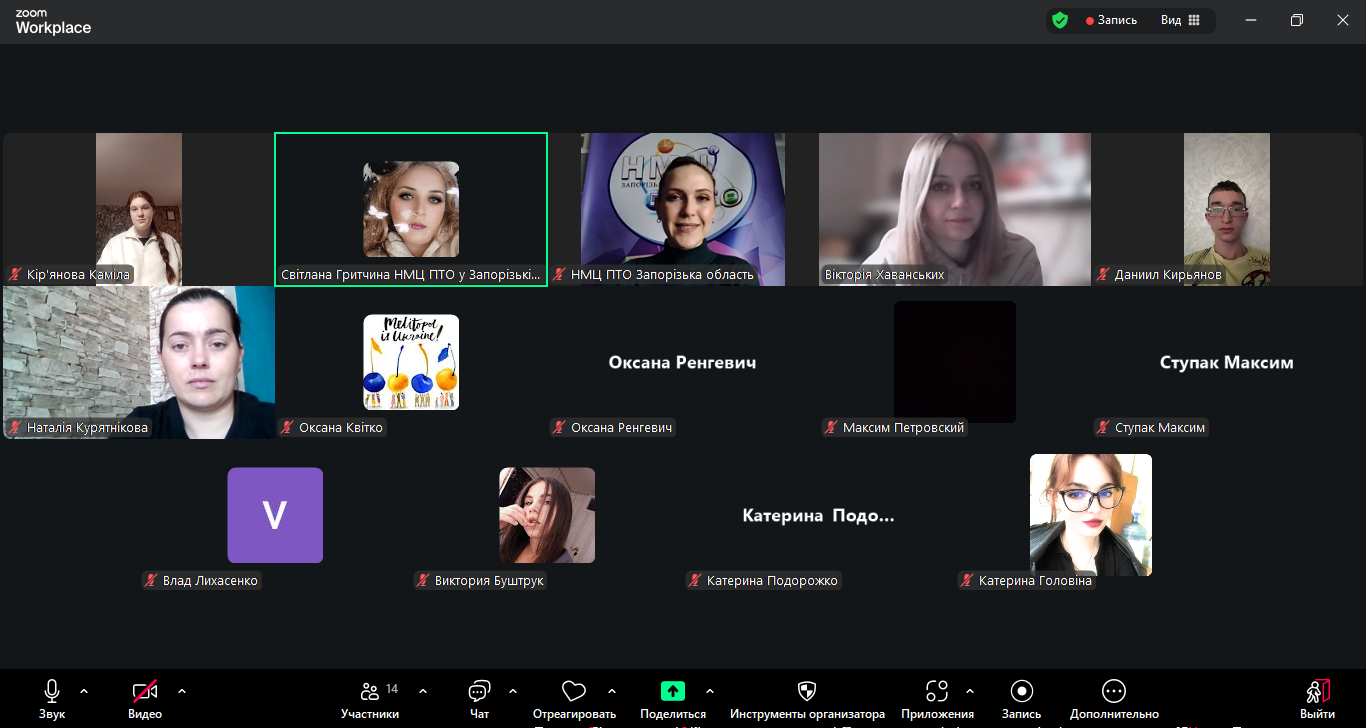Viewport: 1366px width, 728px height.
Task: Open the Participants panel icon
Action: tap(370, 691)
